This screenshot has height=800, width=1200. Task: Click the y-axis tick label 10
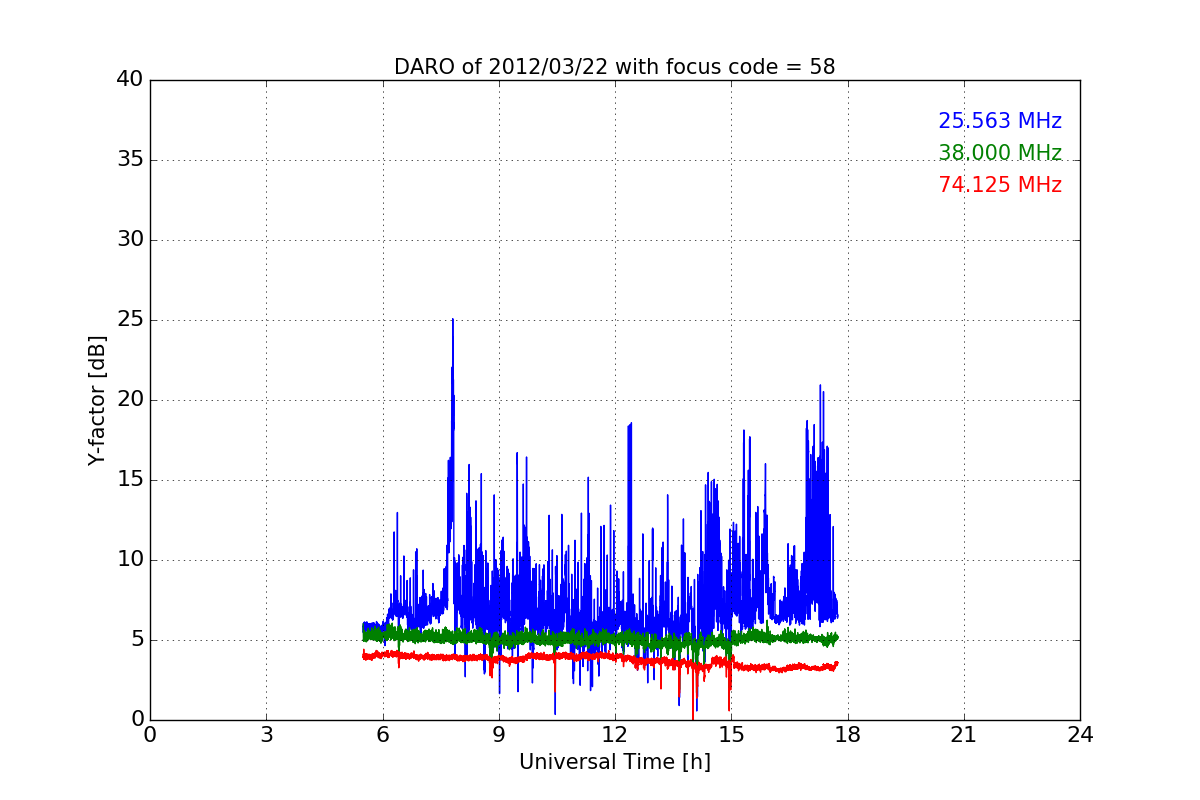coord(130,560)
